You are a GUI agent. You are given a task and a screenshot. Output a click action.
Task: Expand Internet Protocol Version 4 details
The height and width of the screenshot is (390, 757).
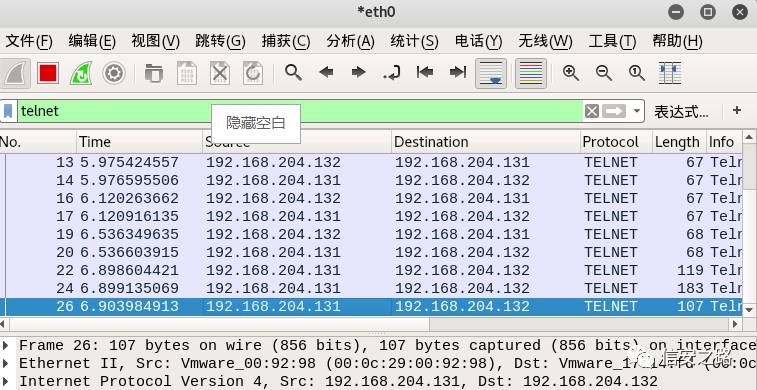tap(5, 381)
